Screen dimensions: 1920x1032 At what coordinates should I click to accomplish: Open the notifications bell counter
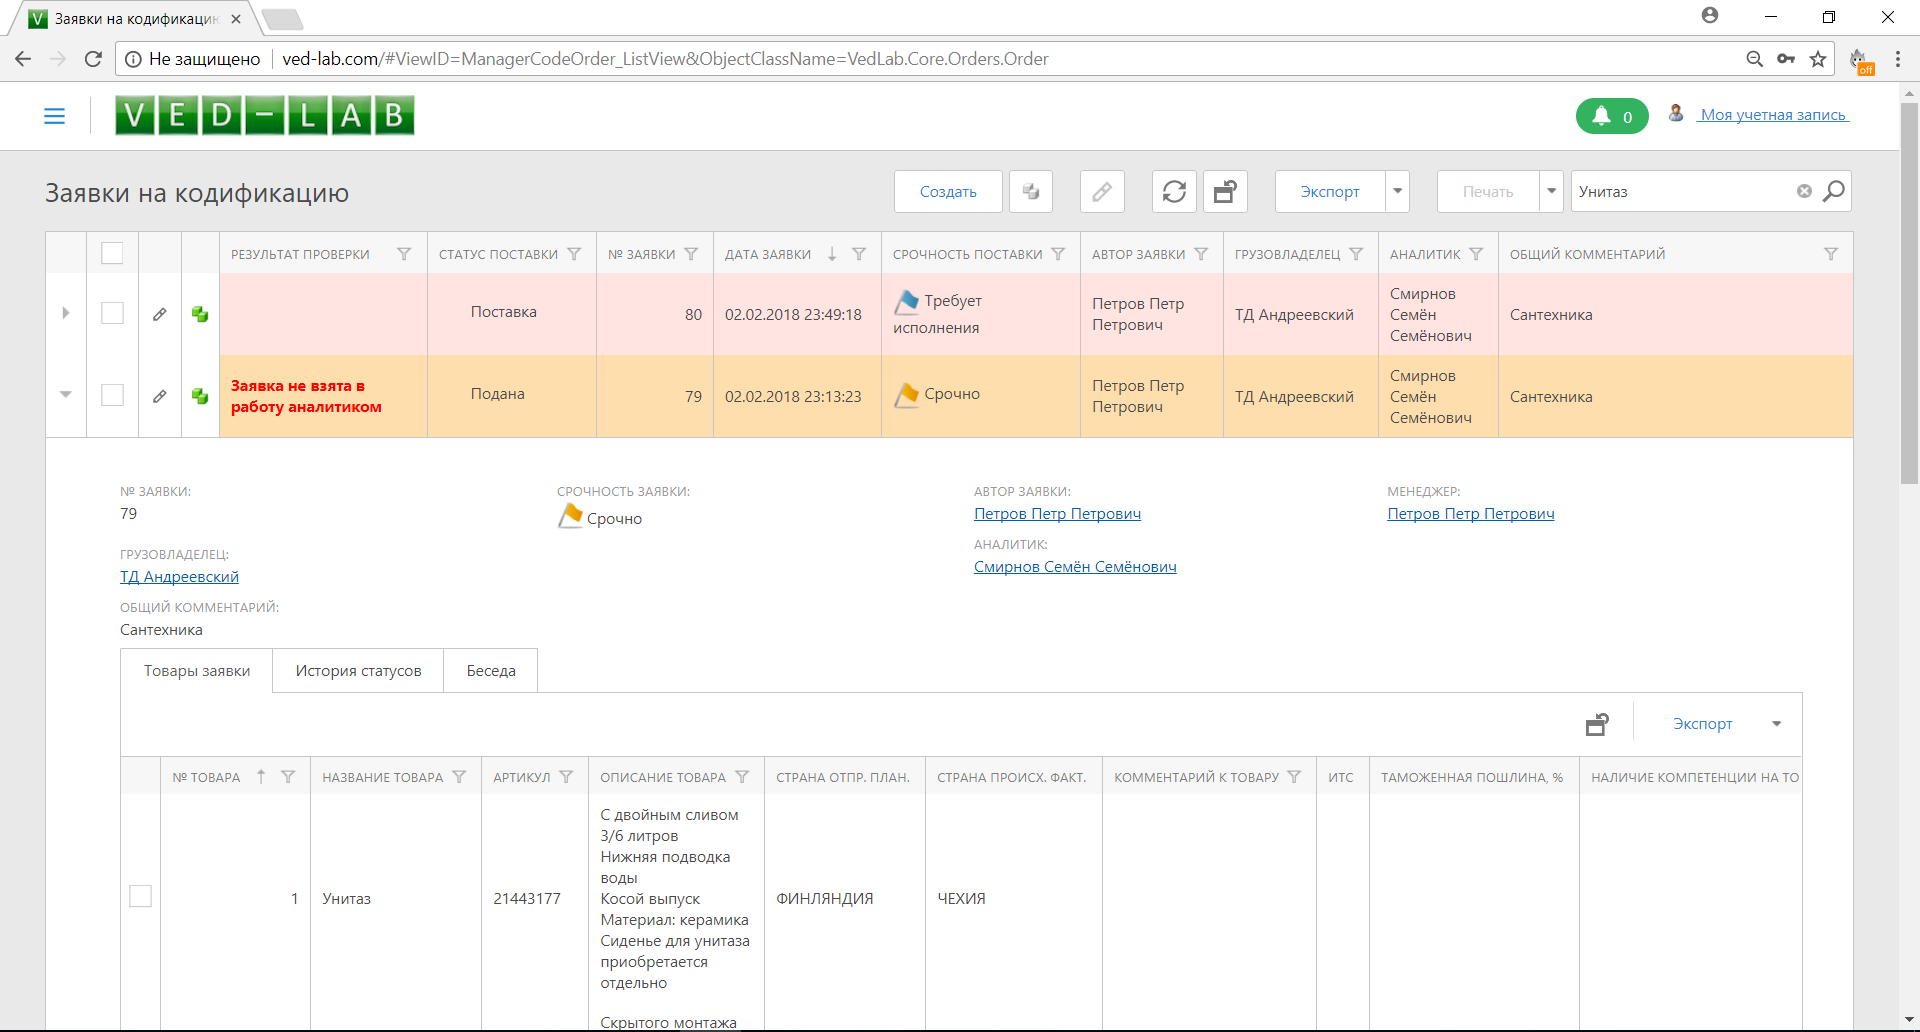pos(1612,116)
